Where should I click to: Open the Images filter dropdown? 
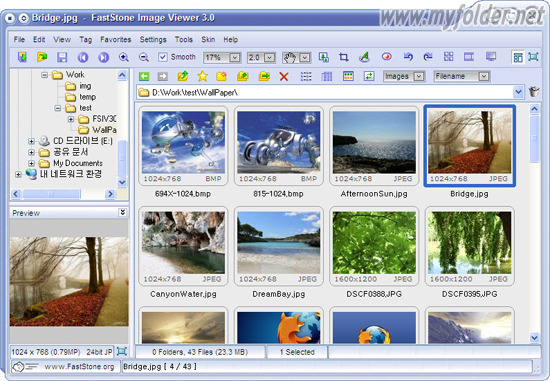[419, 76]
